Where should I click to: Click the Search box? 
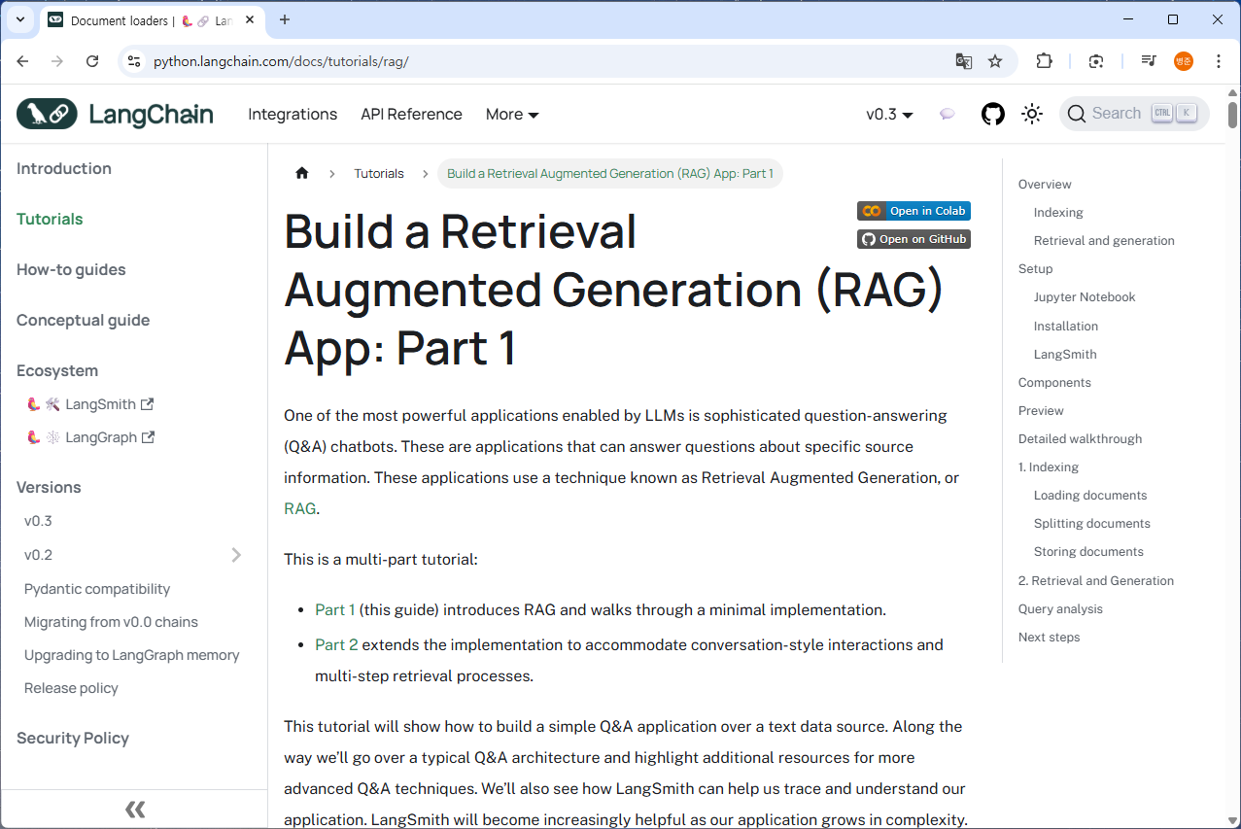point(1134,114)
